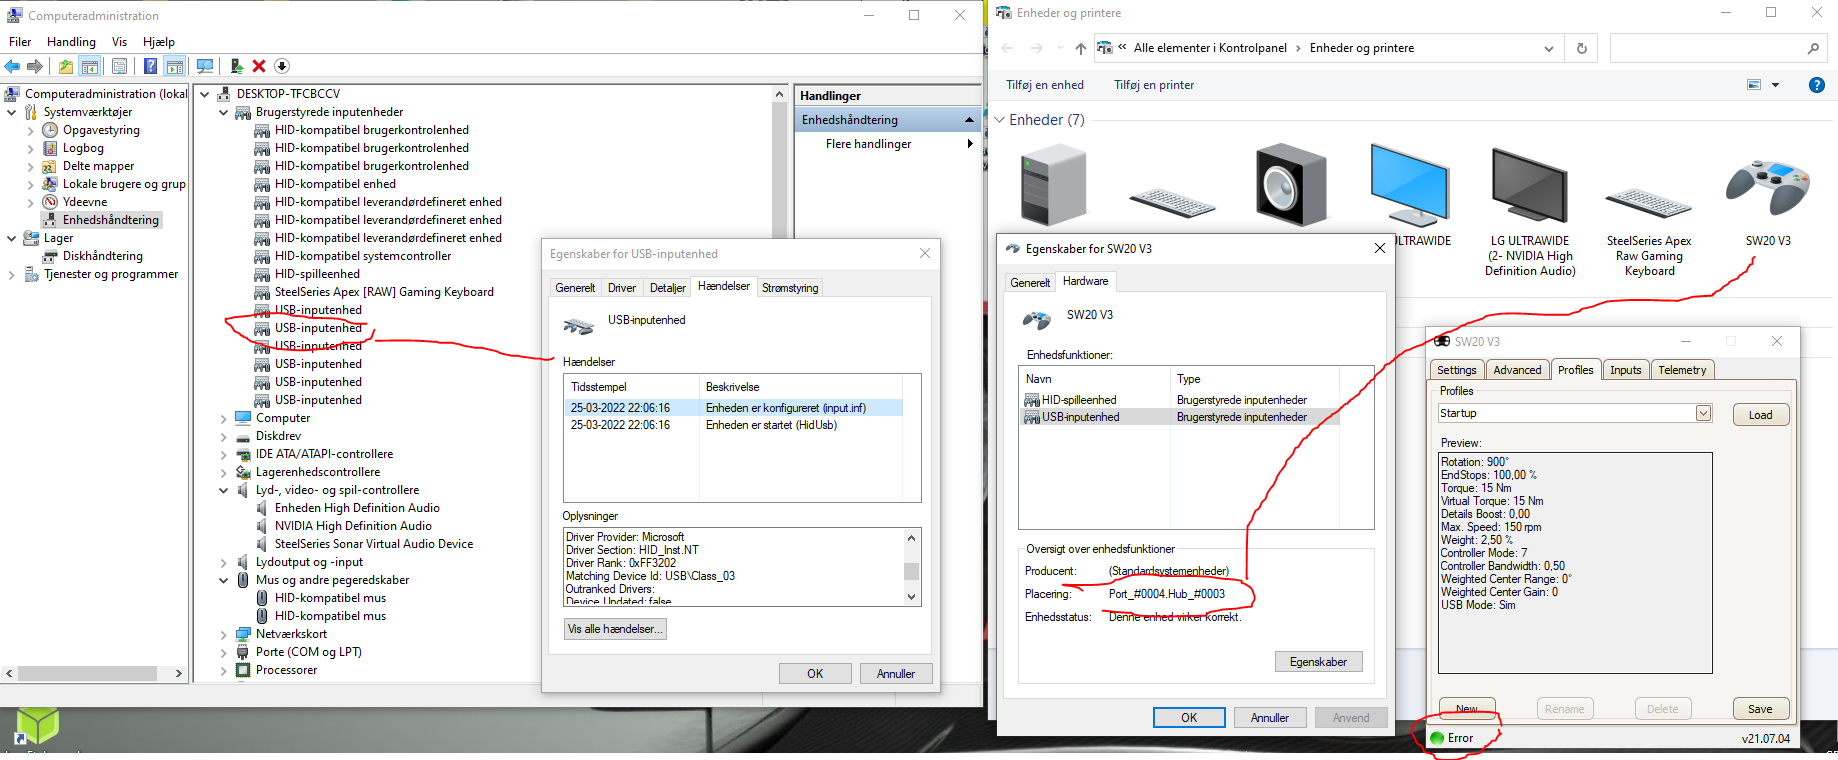Image resolution: width=1838 pixels, height=760 pixels.
Task: Select the desktop tower PC device icon
Action: pos(1053,184)
